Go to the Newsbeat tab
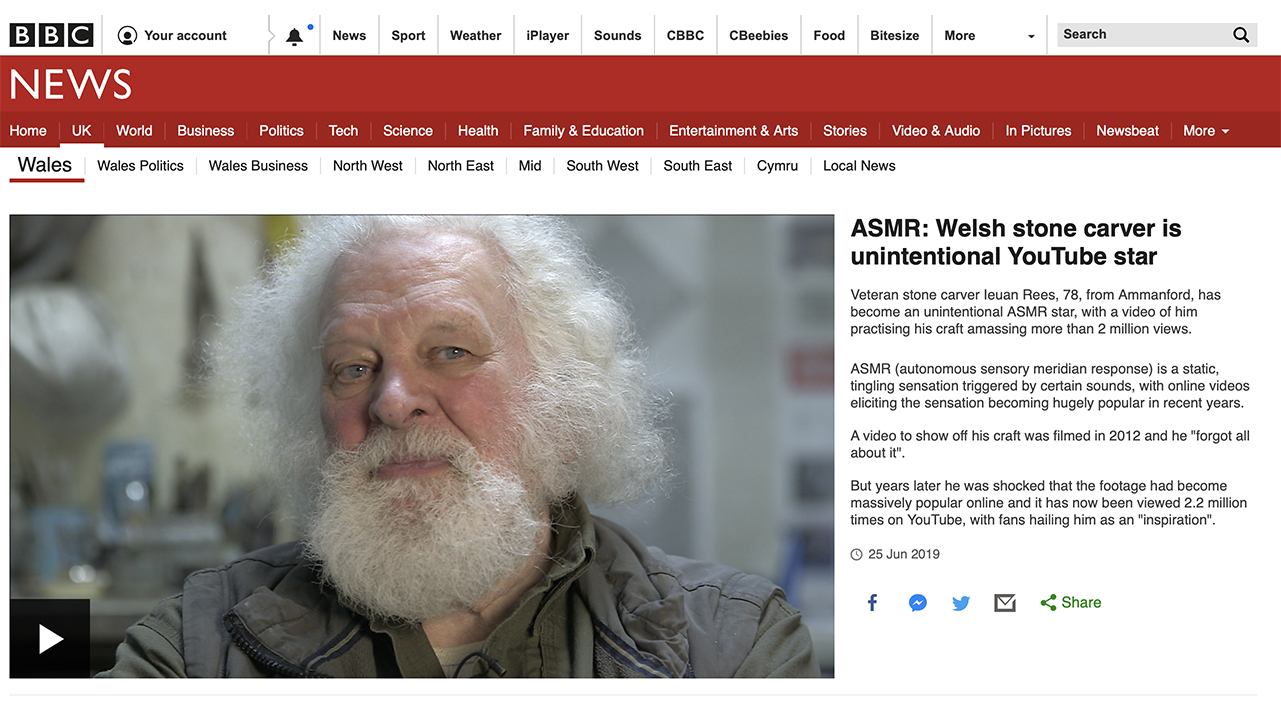The width and height of the screenshot is (1281, 712). click(x=1127, y=131)
